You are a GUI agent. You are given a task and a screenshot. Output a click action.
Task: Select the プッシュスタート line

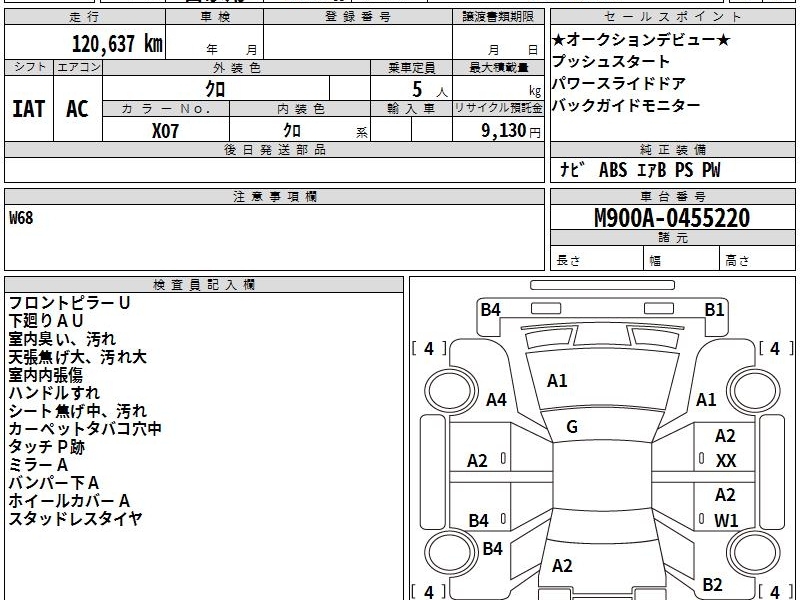pyautogui.click(x=611, y=61)
